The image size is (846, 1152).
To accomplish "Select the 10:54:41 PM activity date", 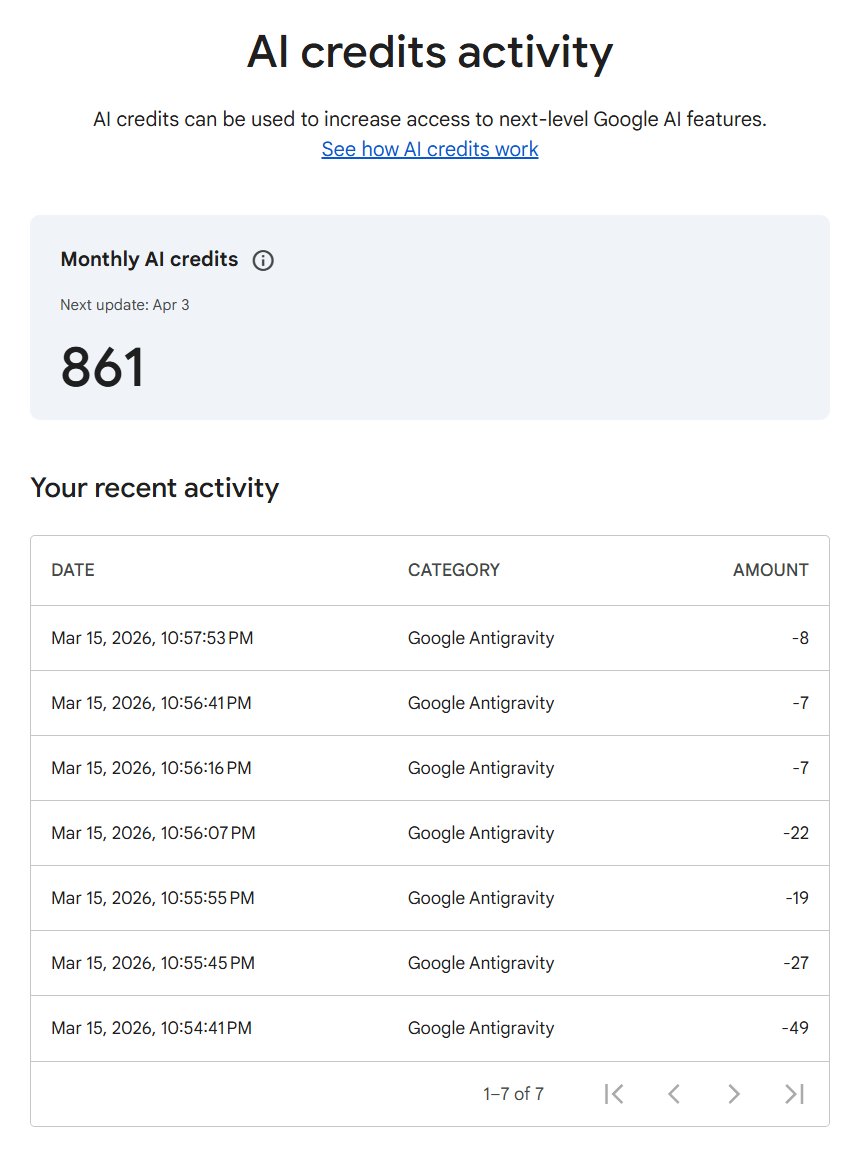I will click(x=151, y=1028).
